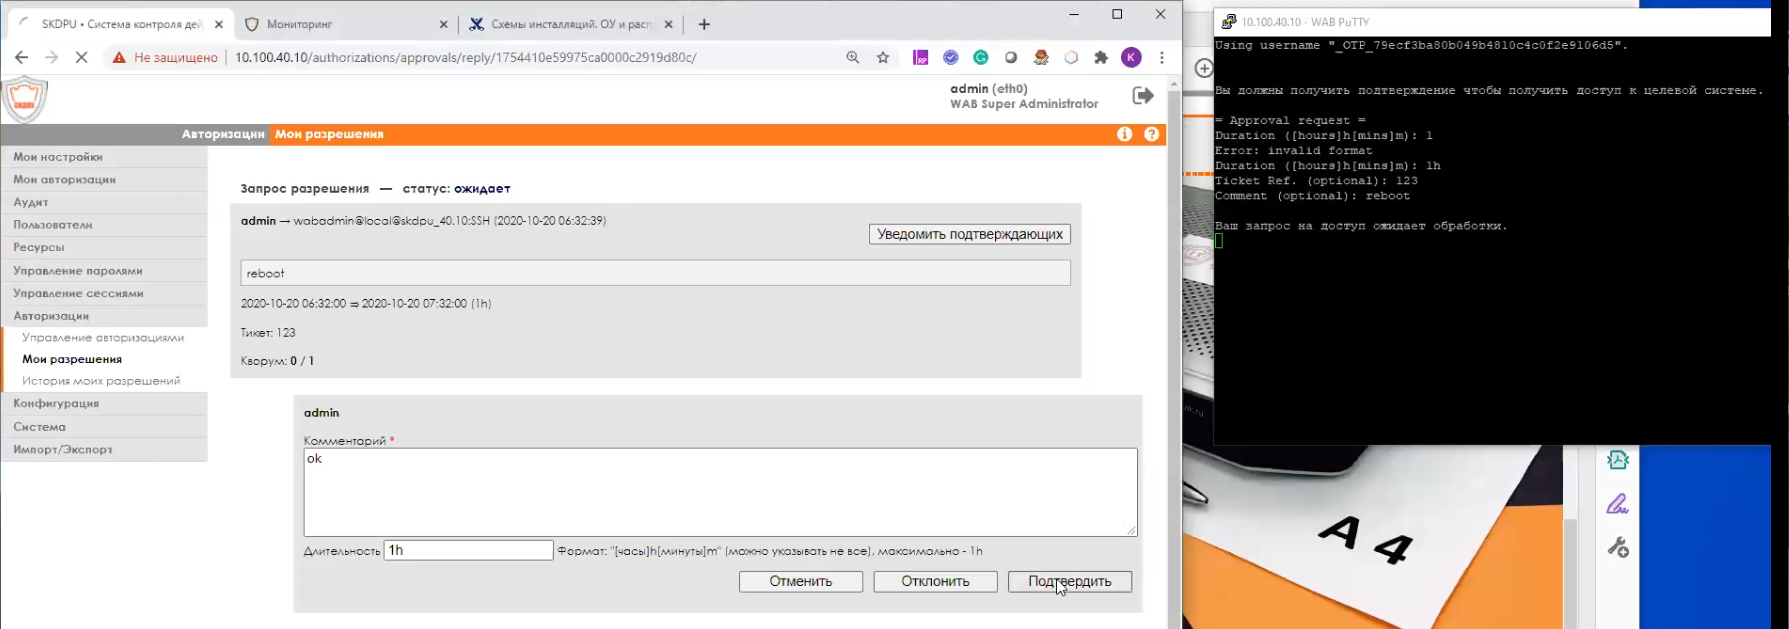Expand Импорт/Экспорт section in sidebar
This screenshot has width=1789, height=629.
104,450
